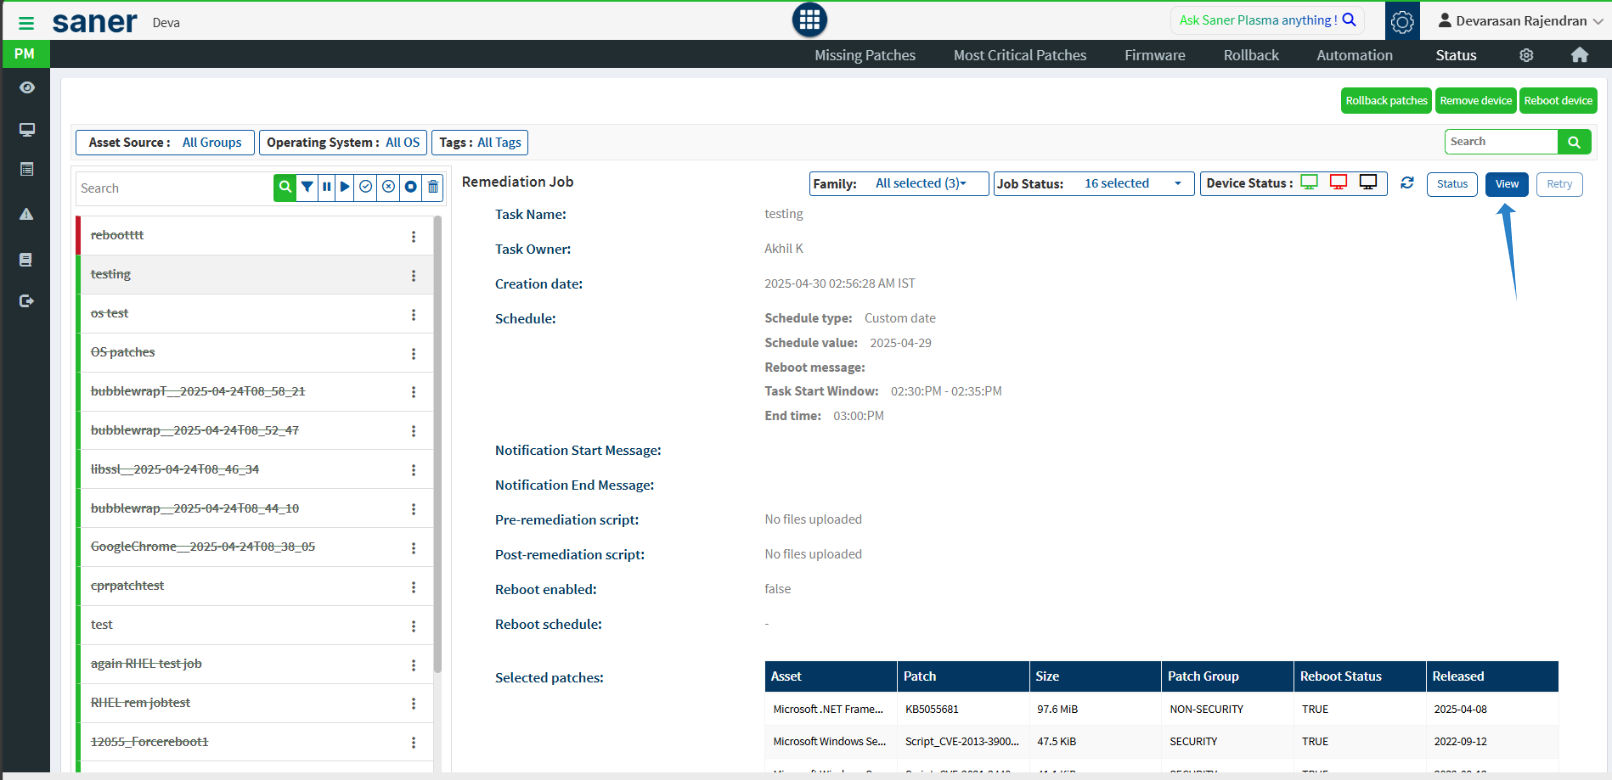Click the Reboot Status column header
1612x780 pixels.
point(1360,677)
